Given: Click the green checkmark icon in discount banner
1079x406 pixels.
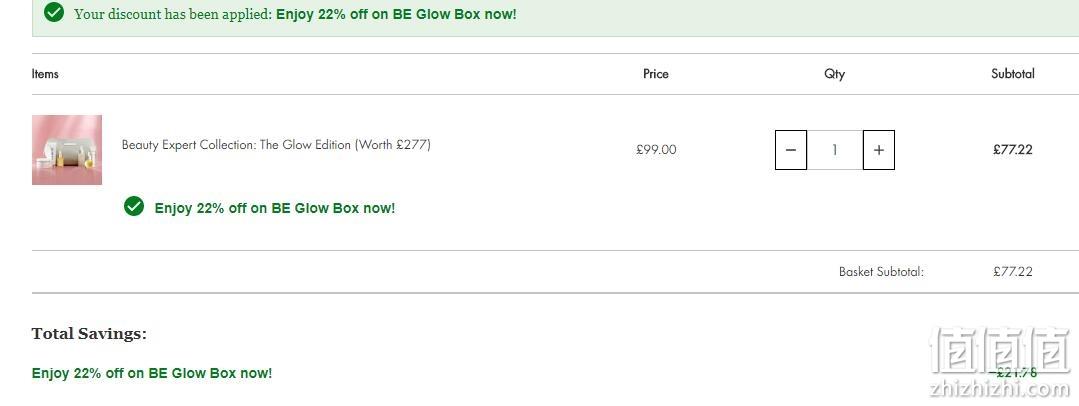Looking at the screenshot, I should click(x=54, y=12).
